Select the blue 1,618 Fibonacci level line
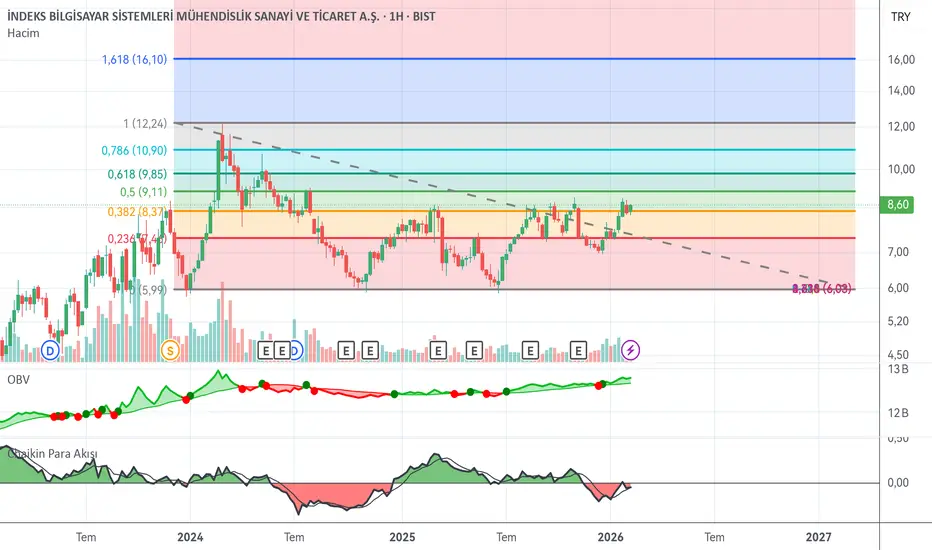 pyautogui.click(x=514, y=59)
